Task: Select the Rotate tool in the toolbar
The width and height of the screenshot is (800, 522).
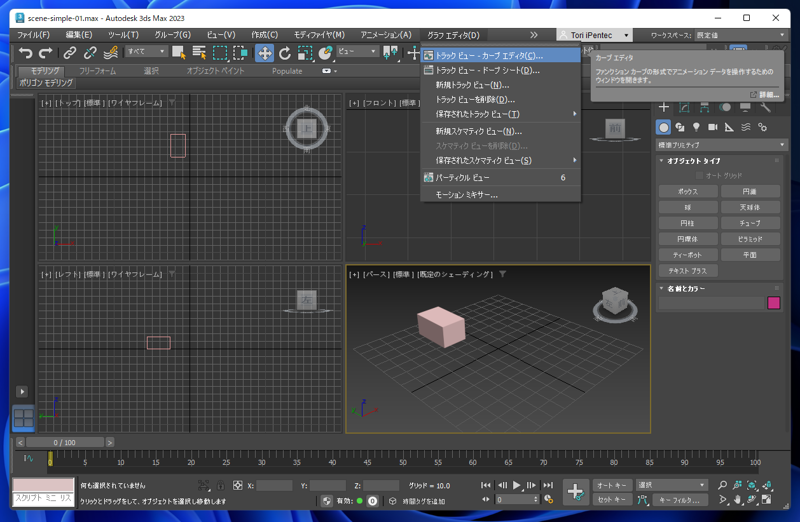Action: pos(285,53)
